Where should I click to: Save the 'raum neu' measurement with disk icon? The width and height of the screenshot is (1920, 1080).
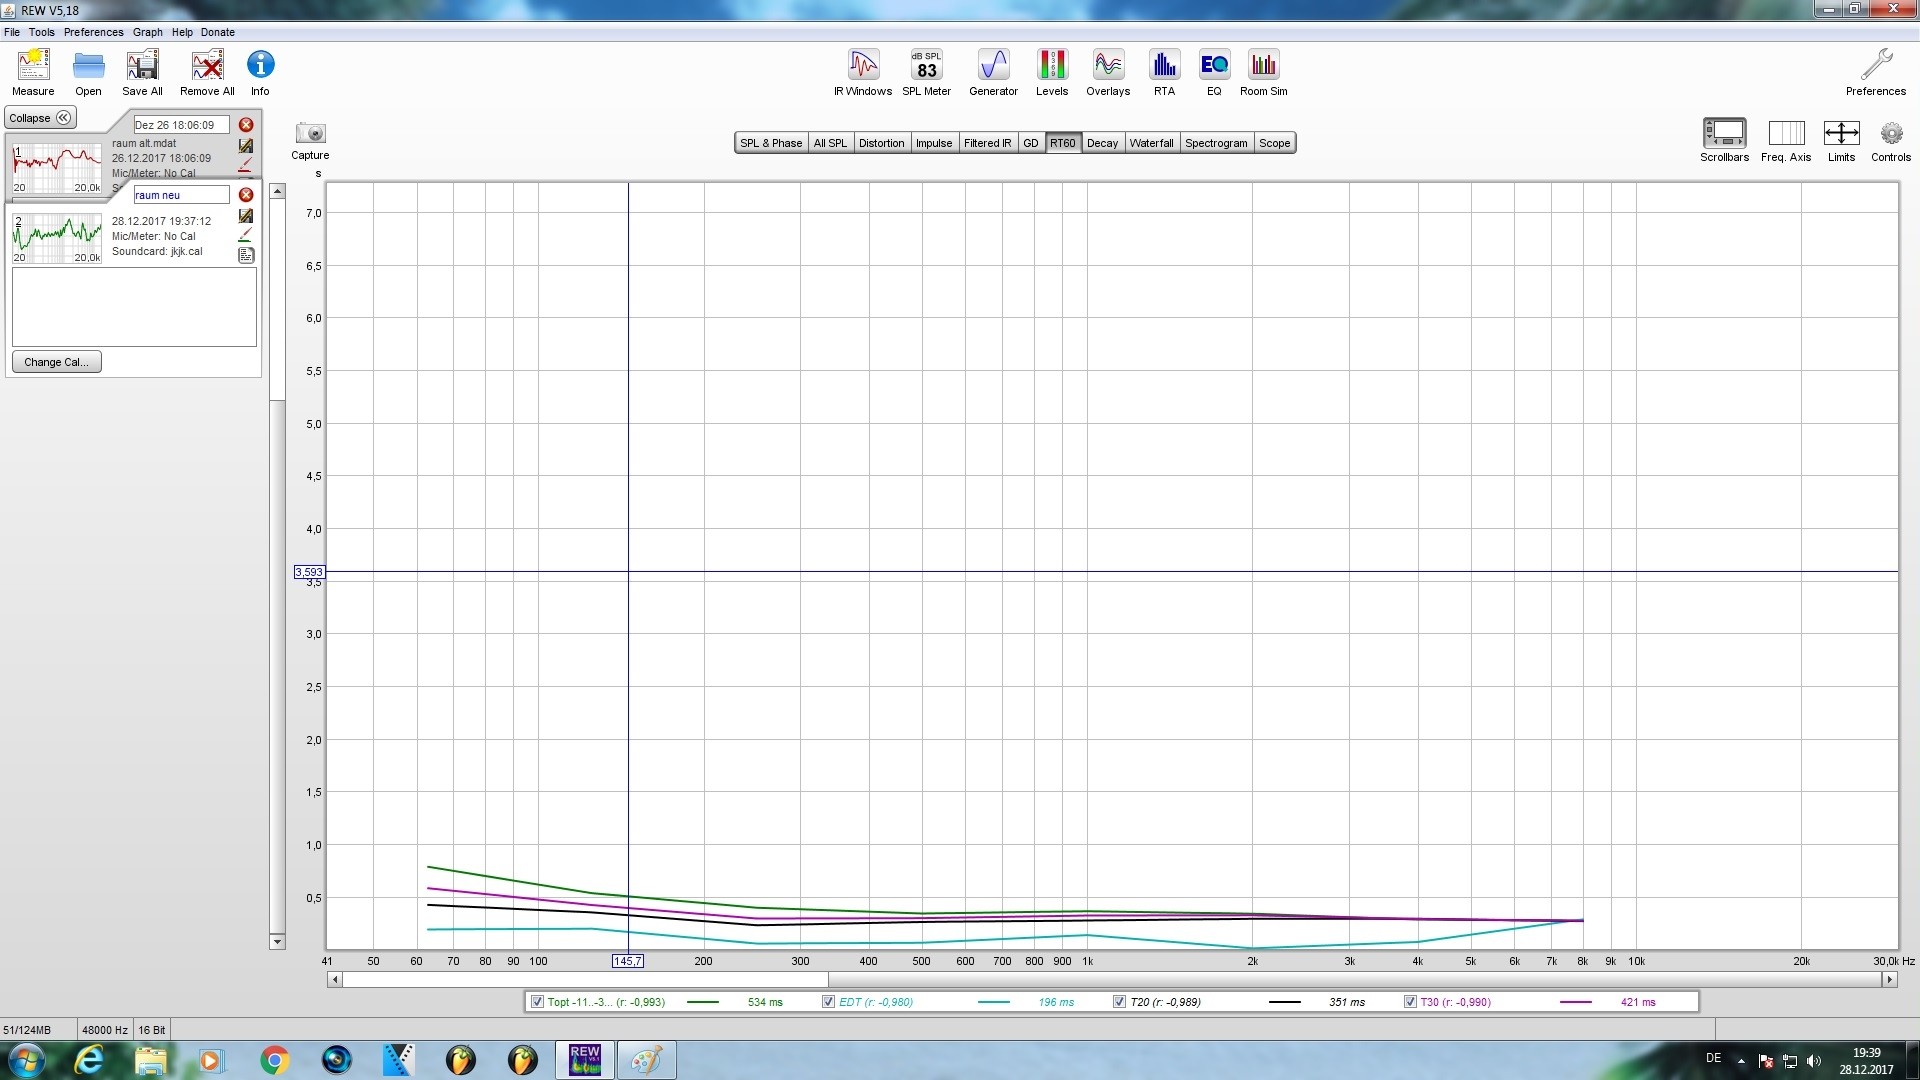[246, 216]
